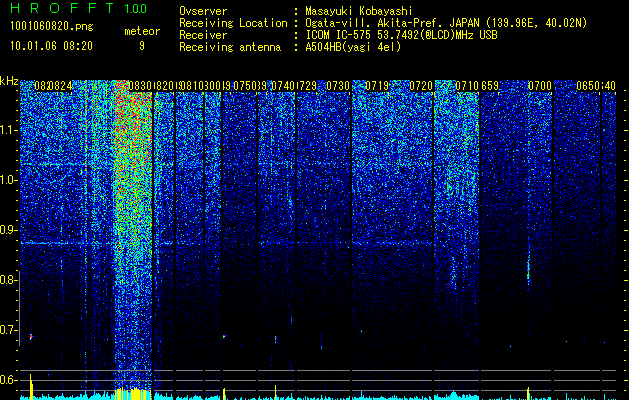Image resolution: width=629 pixels, height=400 pixels.
Task: Click the 0730 time marker
Action: tap(338, 86)
